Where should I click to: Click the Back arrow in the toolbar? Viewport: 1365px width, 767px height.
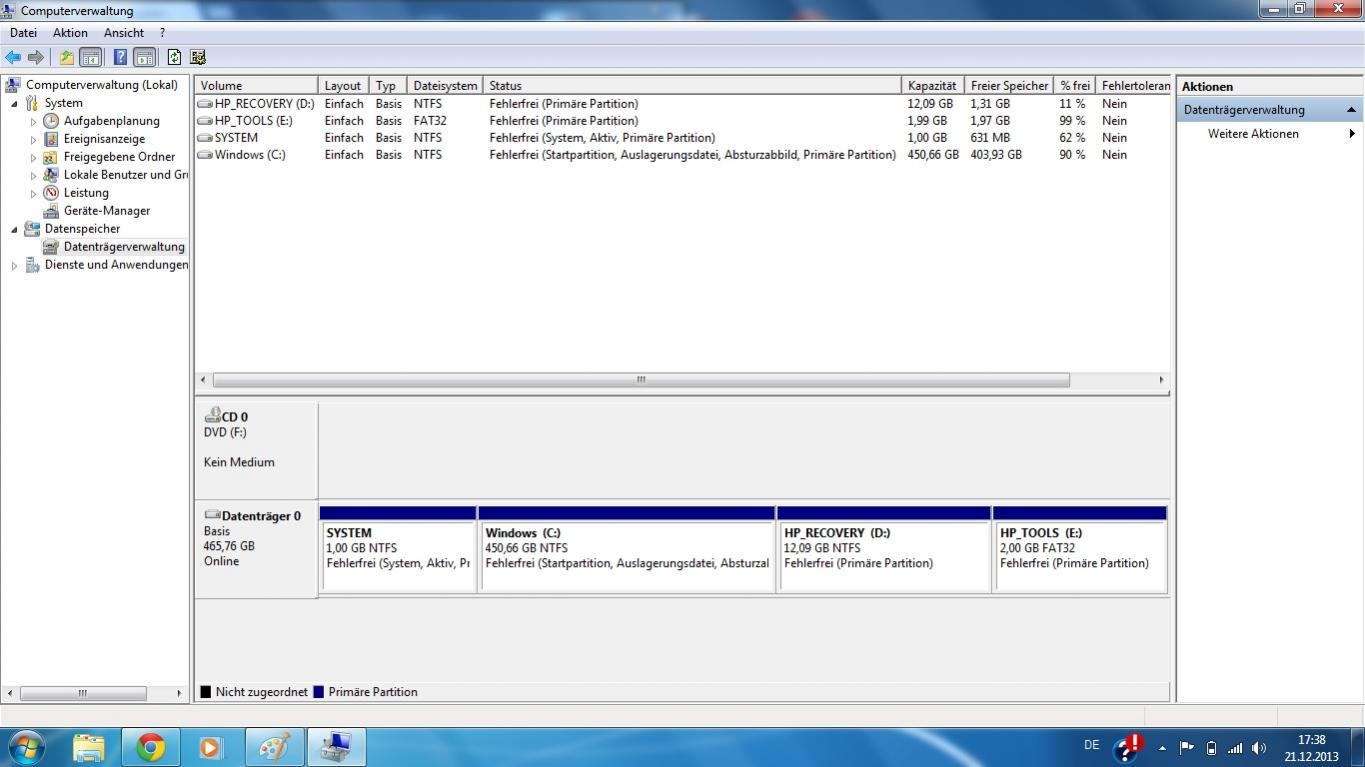point(13,57)
